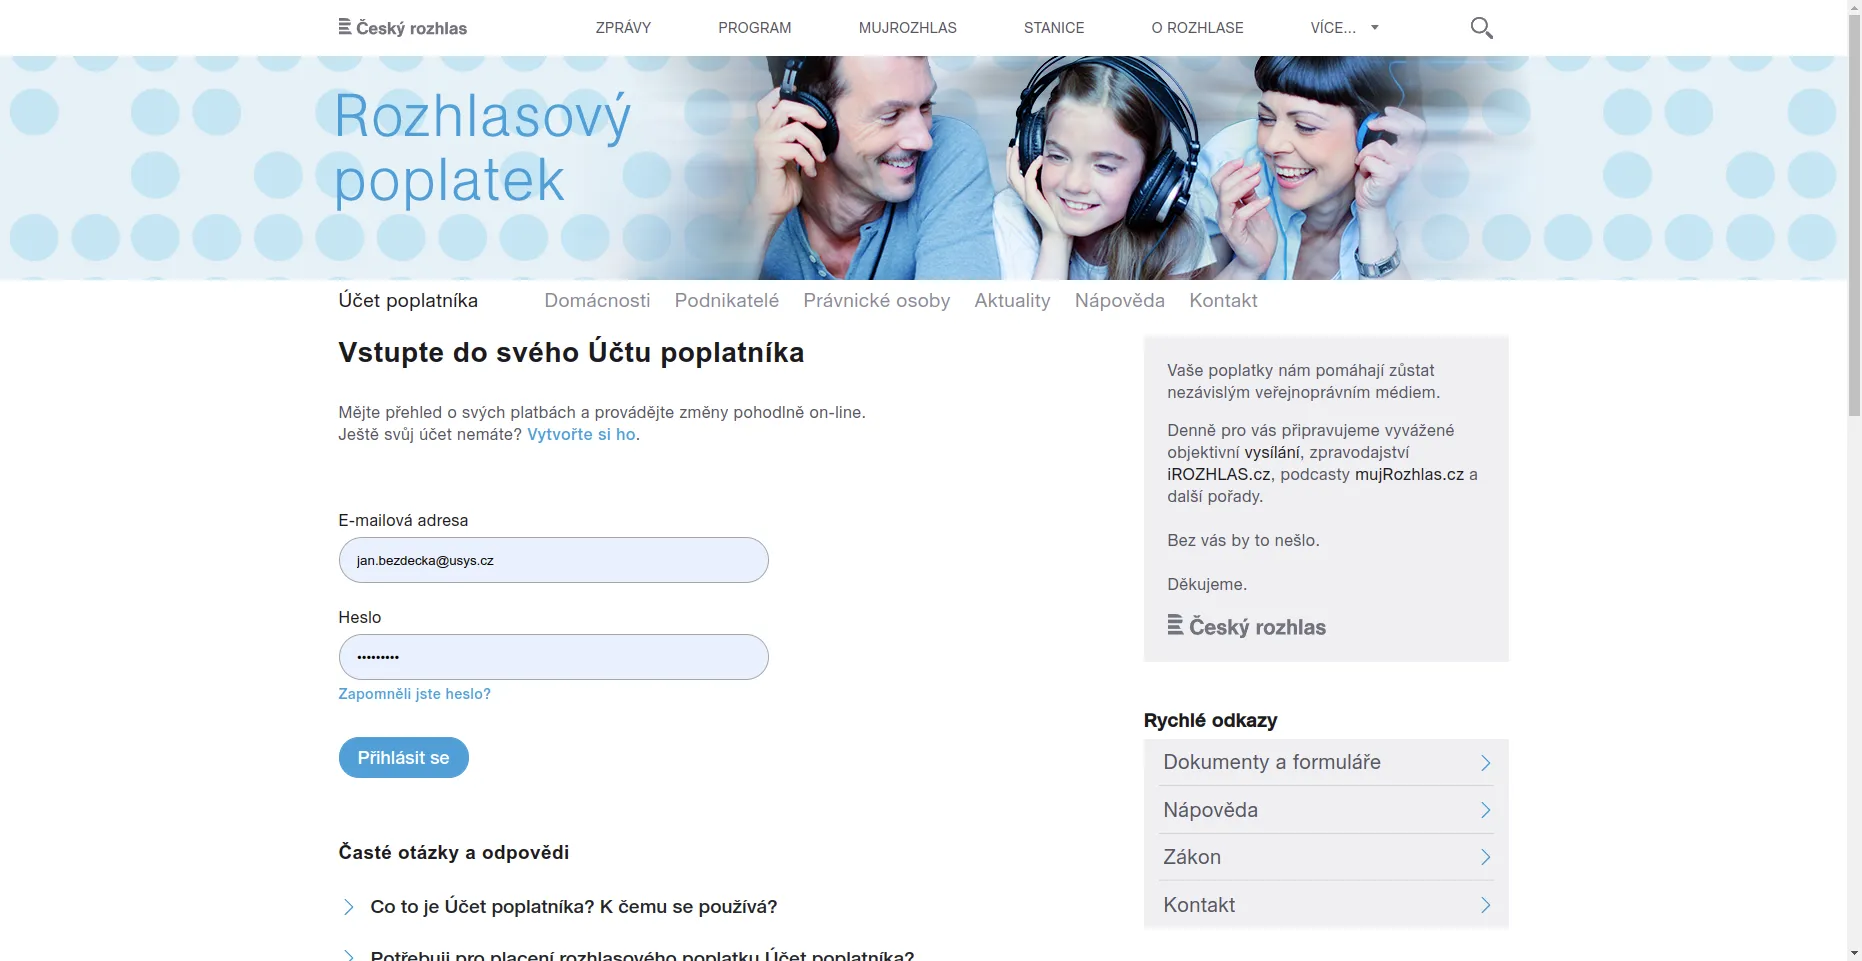Click the scrollbar down arrow
Screen dimensions: 1862x961
(1854, 953)
